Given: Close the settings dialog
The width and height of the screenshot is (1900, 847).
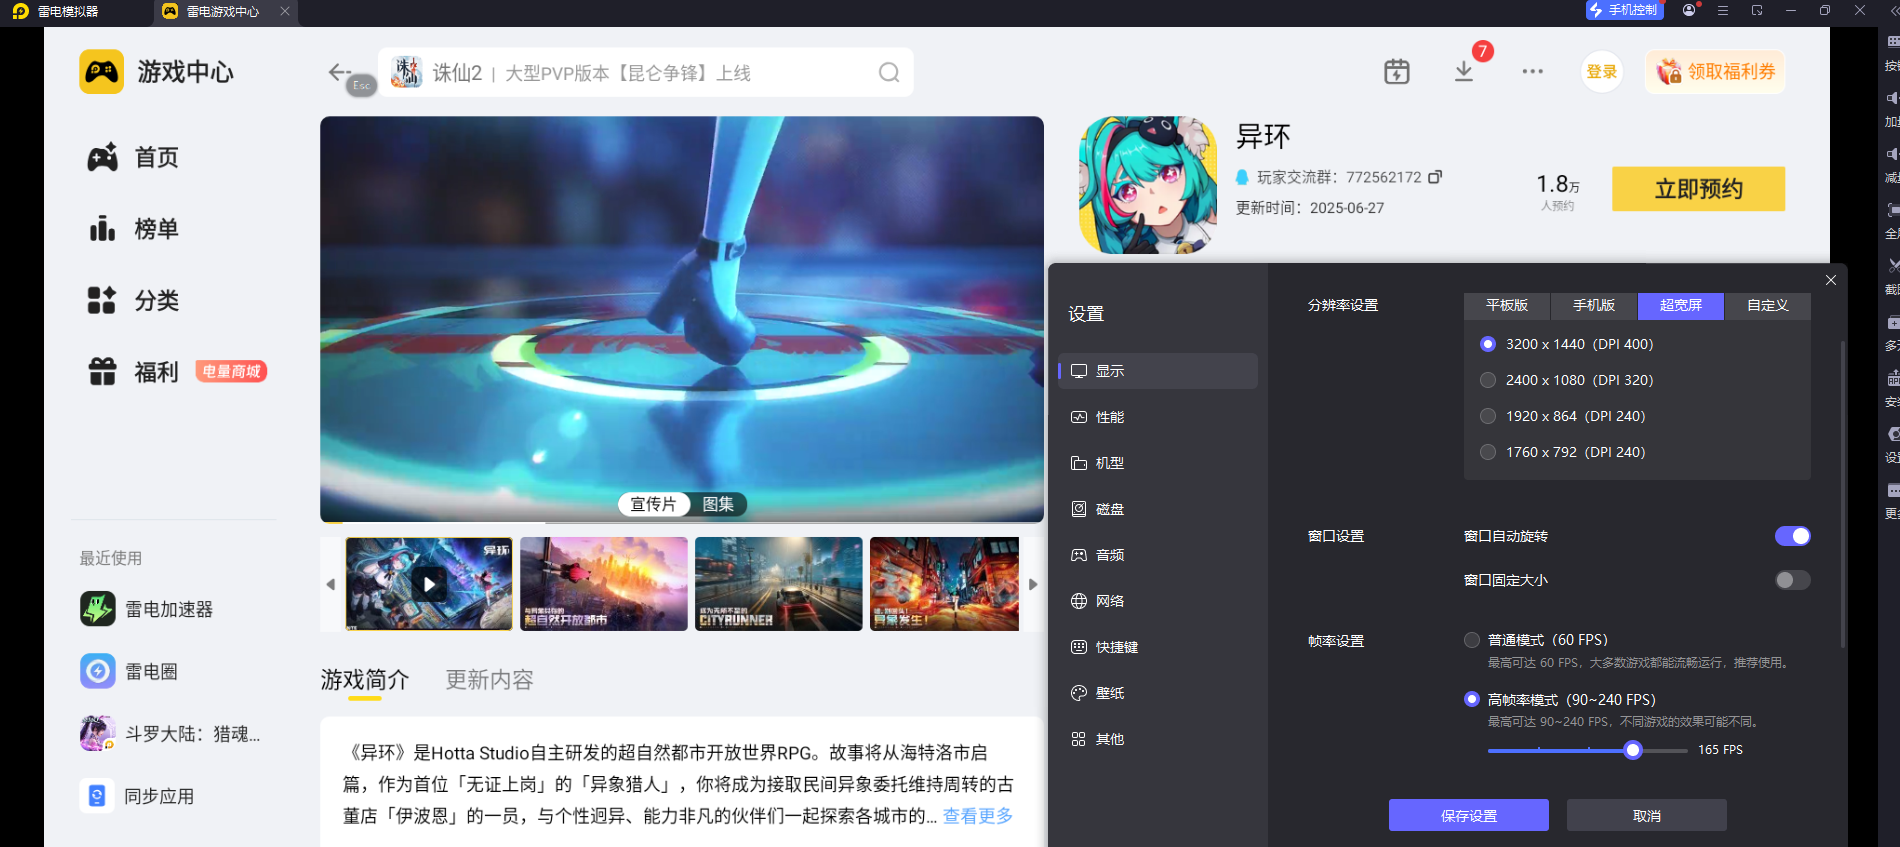Looking at the screenshot, I should tap(1831, 280).
